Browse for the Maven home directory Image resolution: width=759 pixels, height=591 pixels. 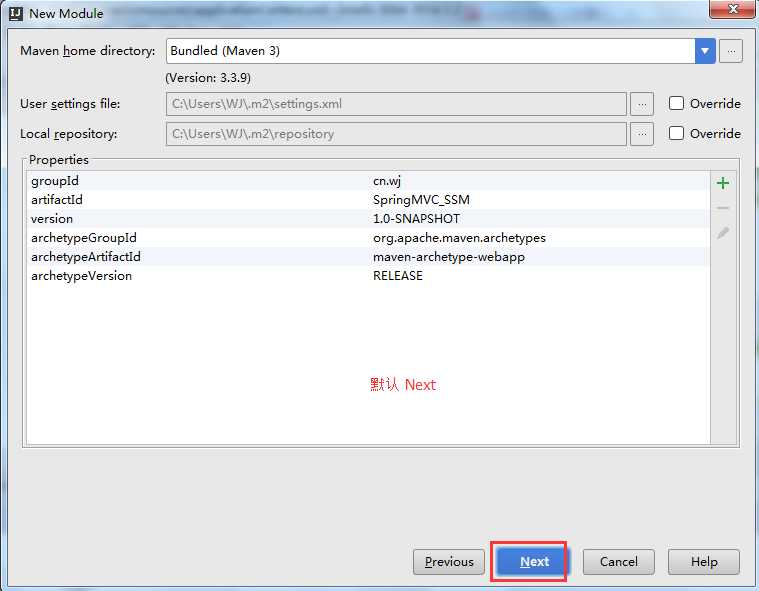pos(730,51)
